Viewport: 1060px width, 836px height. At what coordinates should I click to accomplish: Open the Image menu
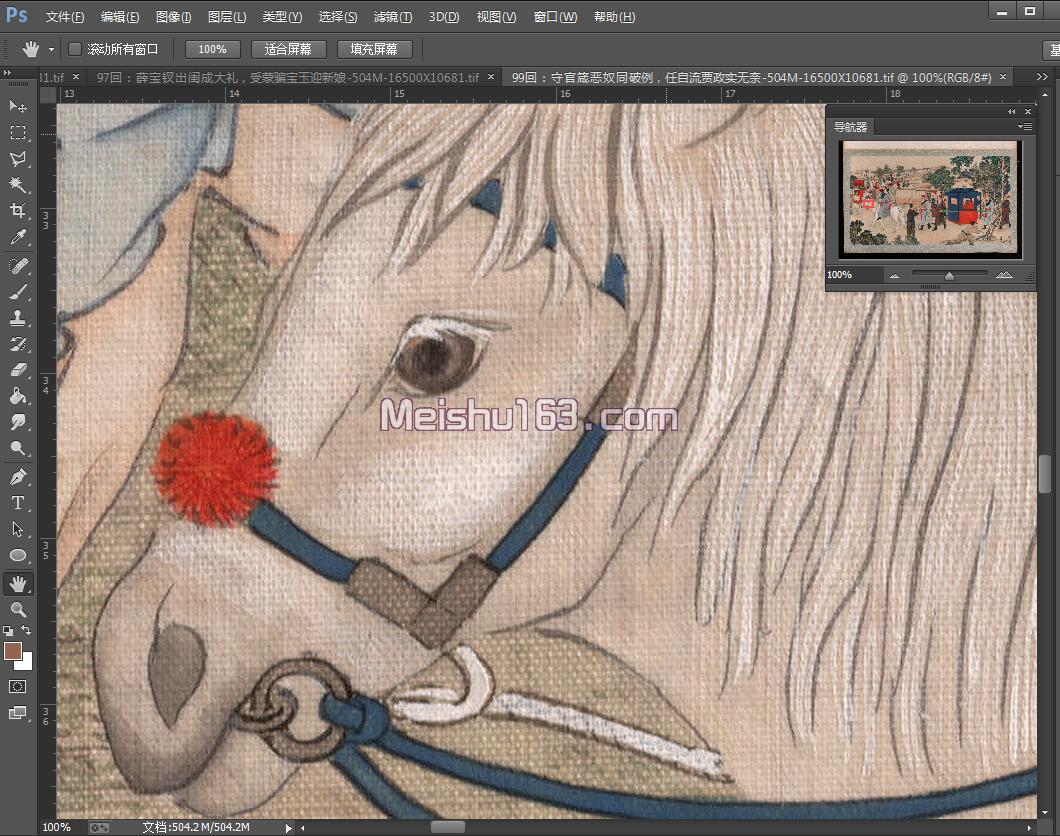tap(173, 17)
